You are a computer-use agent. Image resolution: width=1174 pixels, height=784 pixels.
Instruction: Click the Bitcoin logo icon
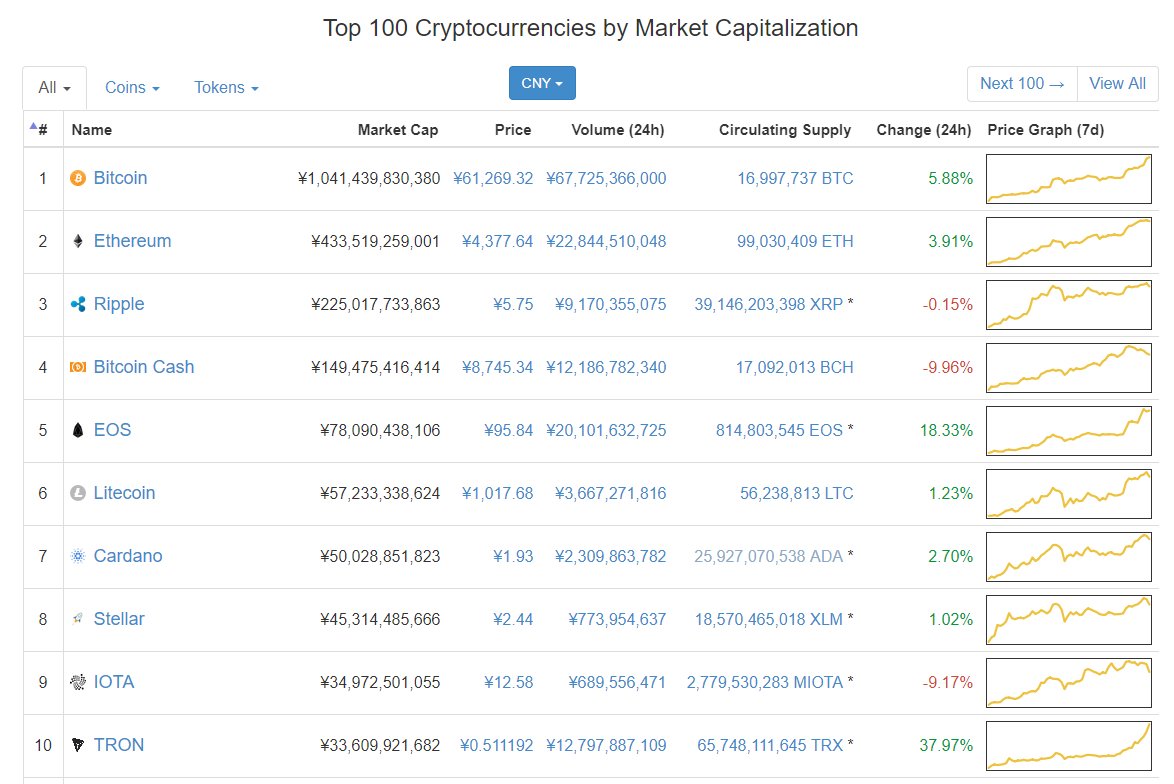[77, 178]
